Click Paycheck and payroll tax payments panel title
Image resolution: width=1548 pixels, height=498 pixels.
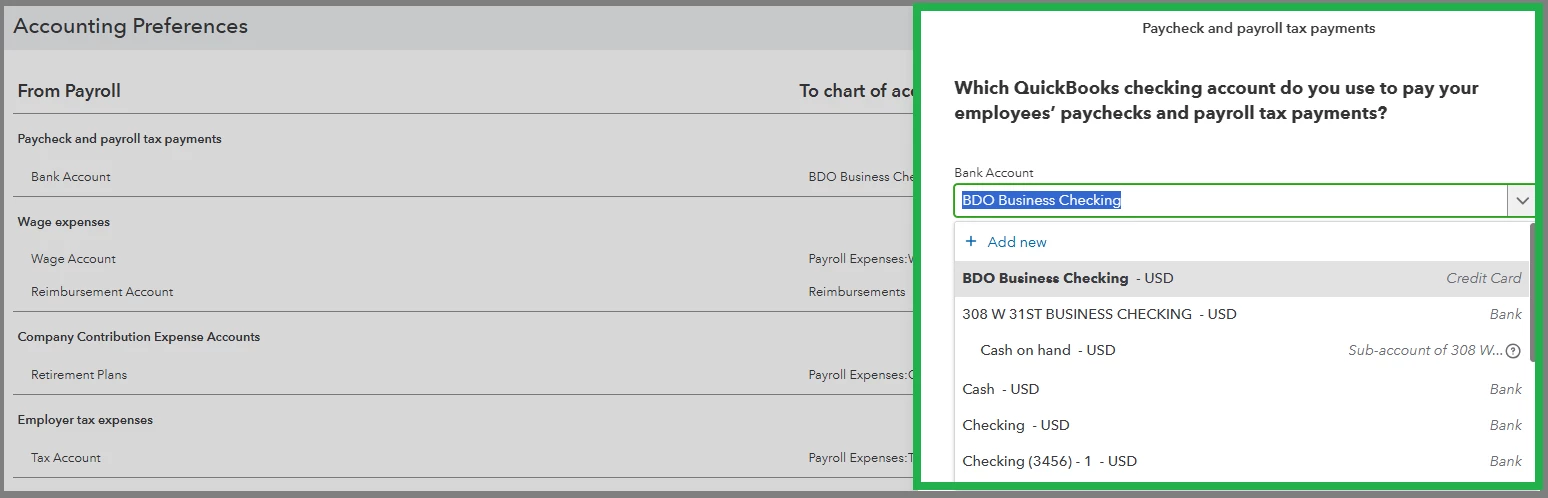[1258, 28]
